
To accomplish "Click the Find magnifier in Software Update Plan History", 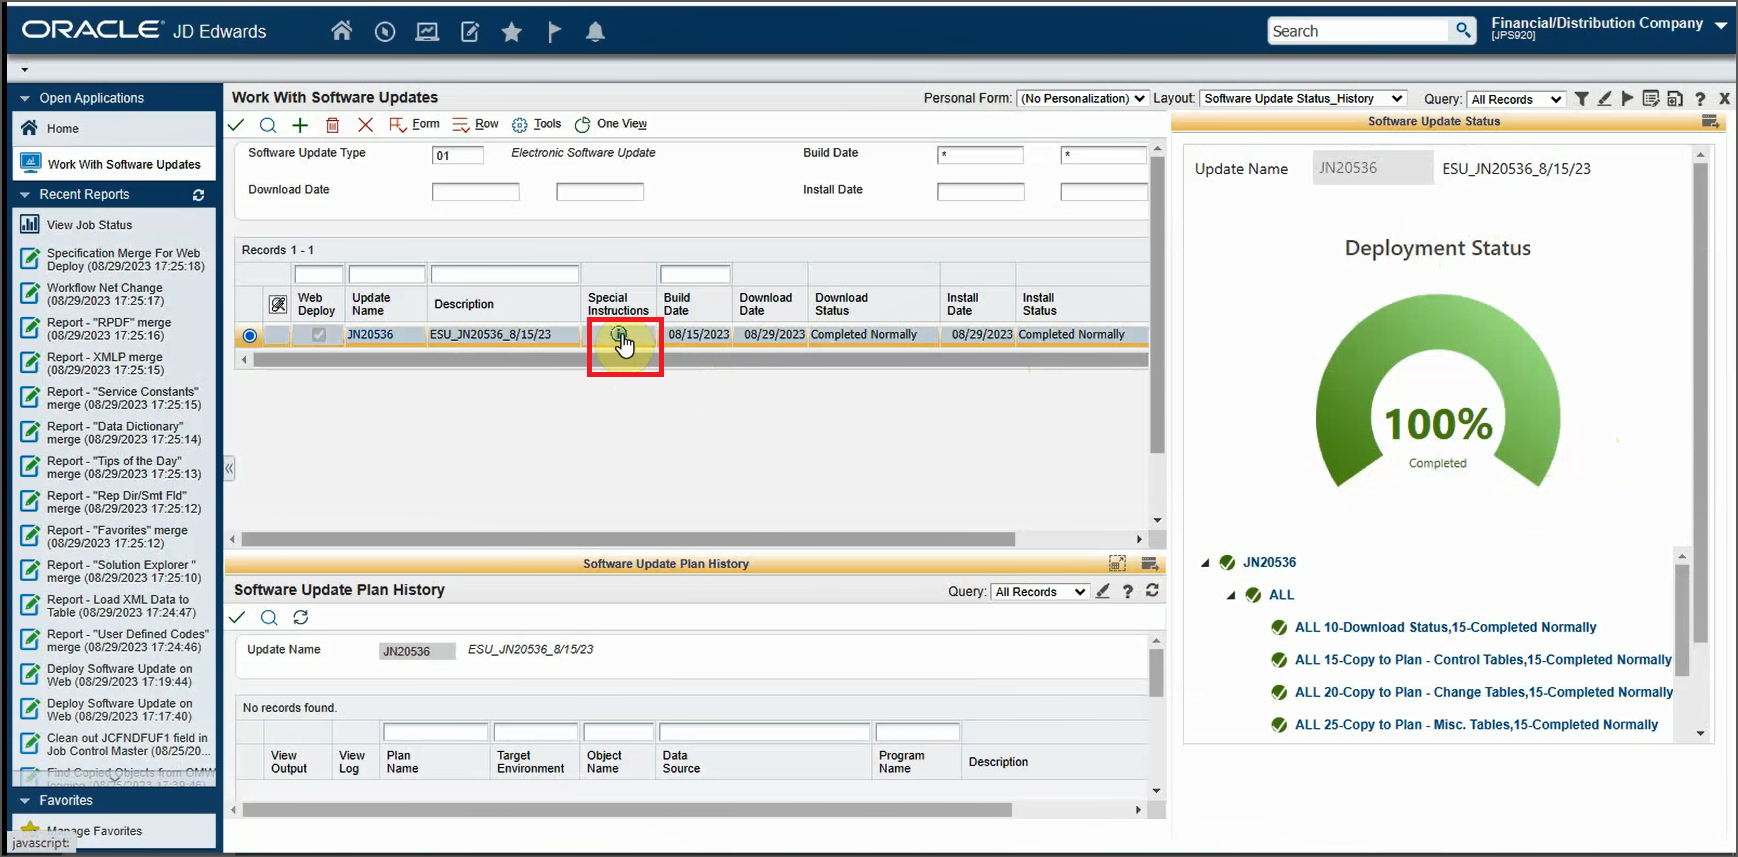I will point(269,617).
